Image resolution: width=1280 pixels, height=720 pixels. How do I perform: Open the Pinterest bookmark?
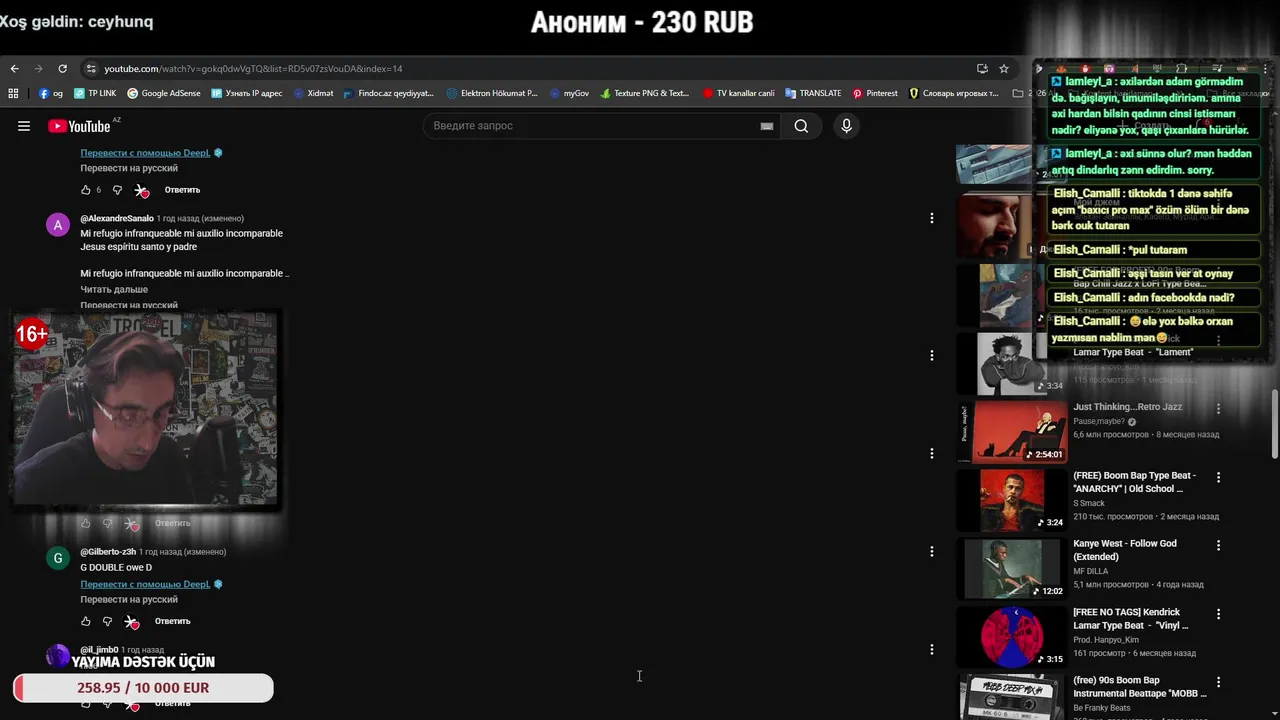pyautogui.click(x=875, y=93)
